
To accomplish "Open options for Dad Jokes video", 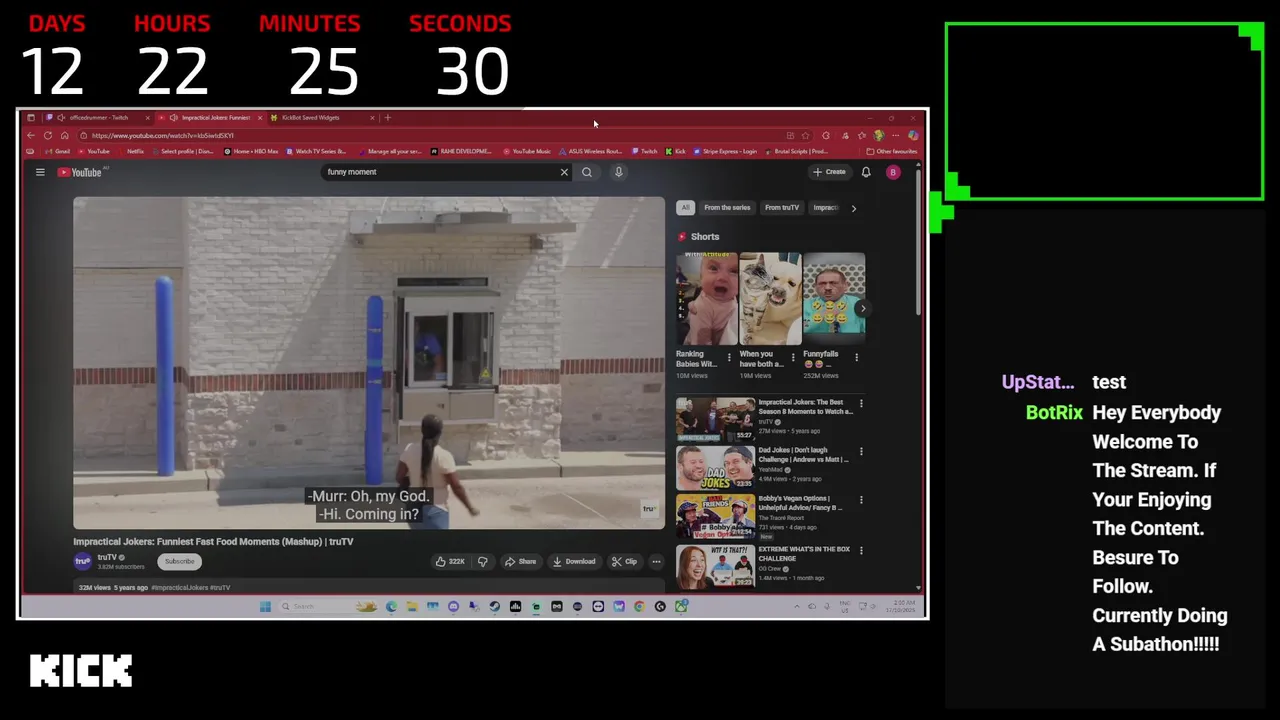I will tap(861, 452).
